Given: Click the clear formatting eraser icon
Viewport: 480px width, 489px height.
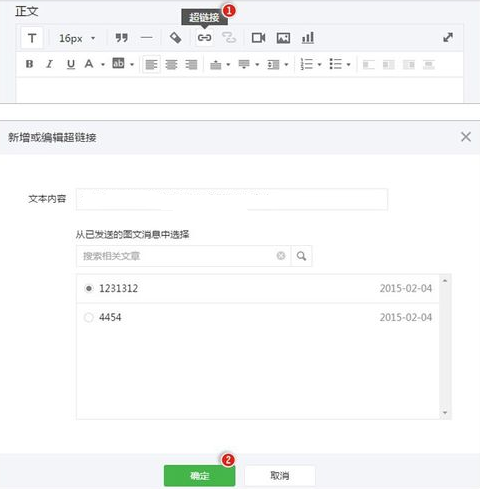Looking at the screenshot, I should click(175, 38).
